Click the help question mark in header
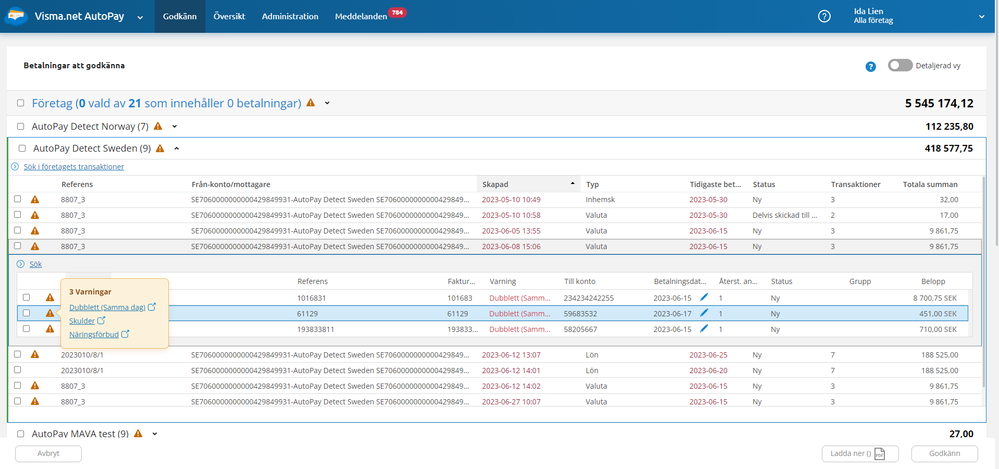Viewport: 999px width, 469px height. click(824, 16)
